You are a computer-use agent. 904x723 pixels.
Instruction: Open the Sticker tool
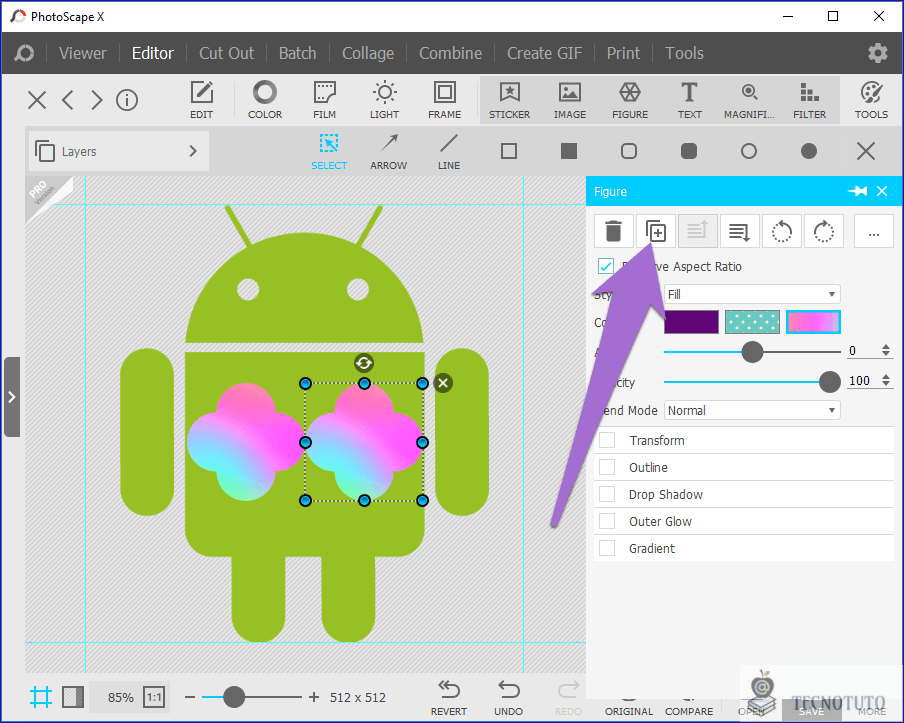coord(510,100)
